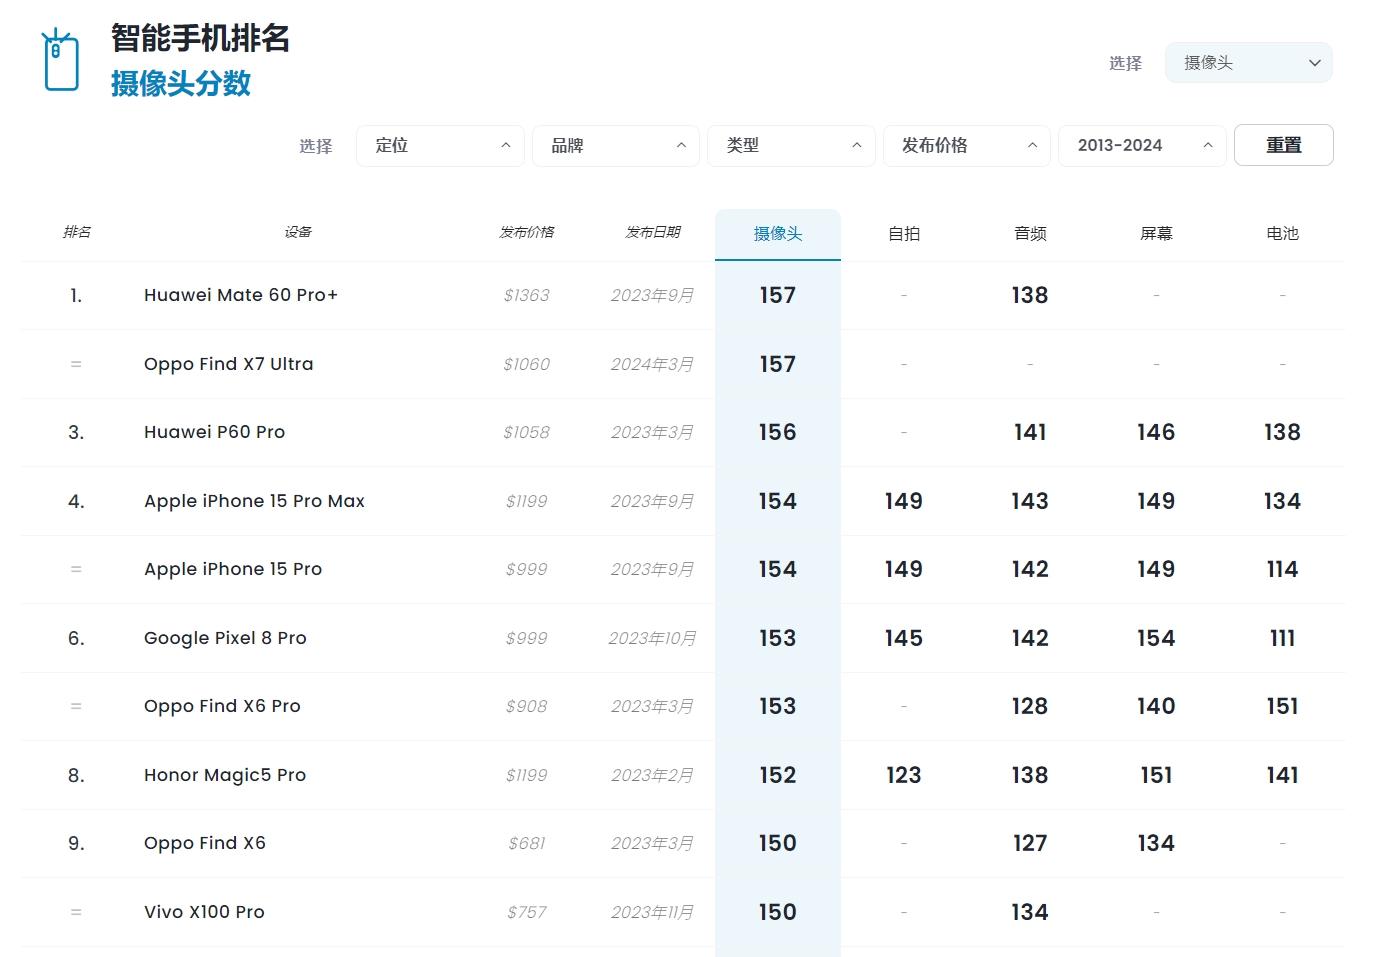Click the $681 price of Oppo Find X6
1375x957 pixels.
pyautogui.click(x=527, y=843)
